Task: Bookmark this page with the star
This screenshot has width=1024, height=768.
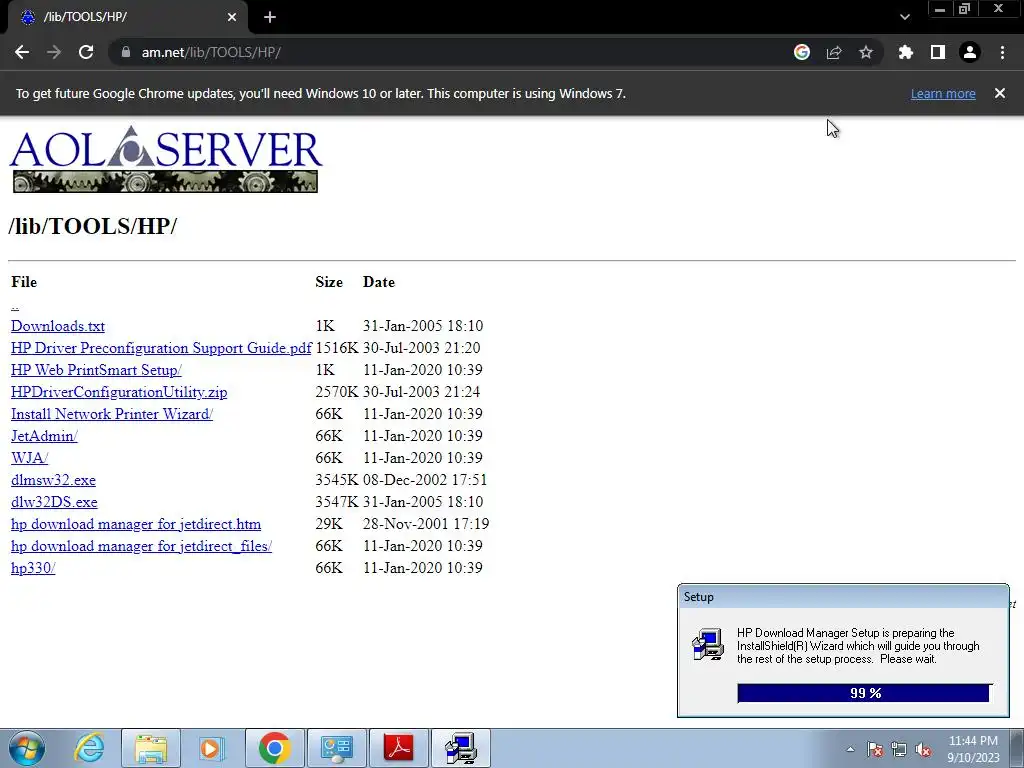Action: 866,52
